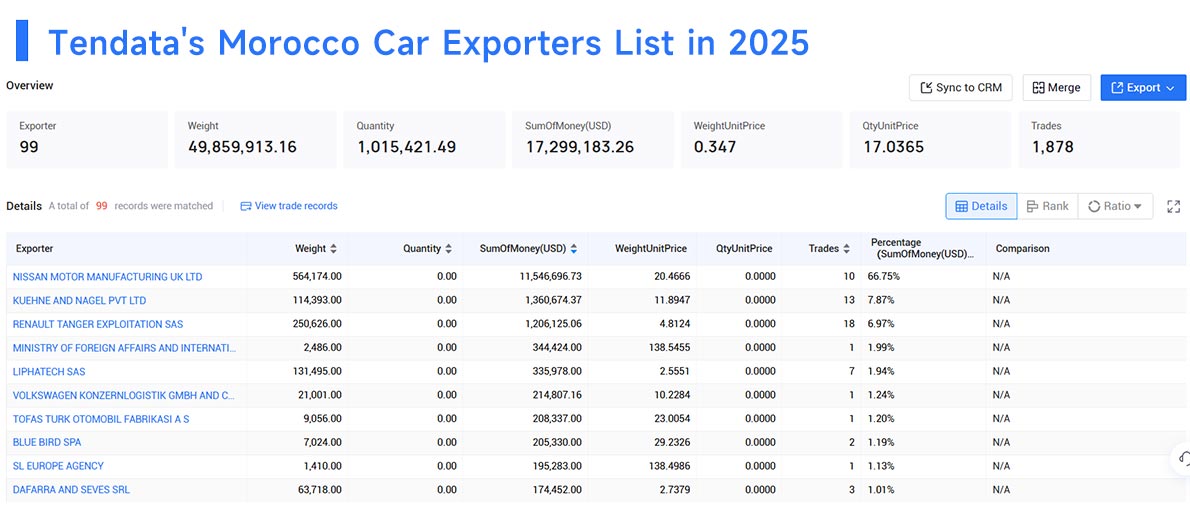Open the View trade records link
This screenshot has width=1190, height=510.
click(289, 206)
